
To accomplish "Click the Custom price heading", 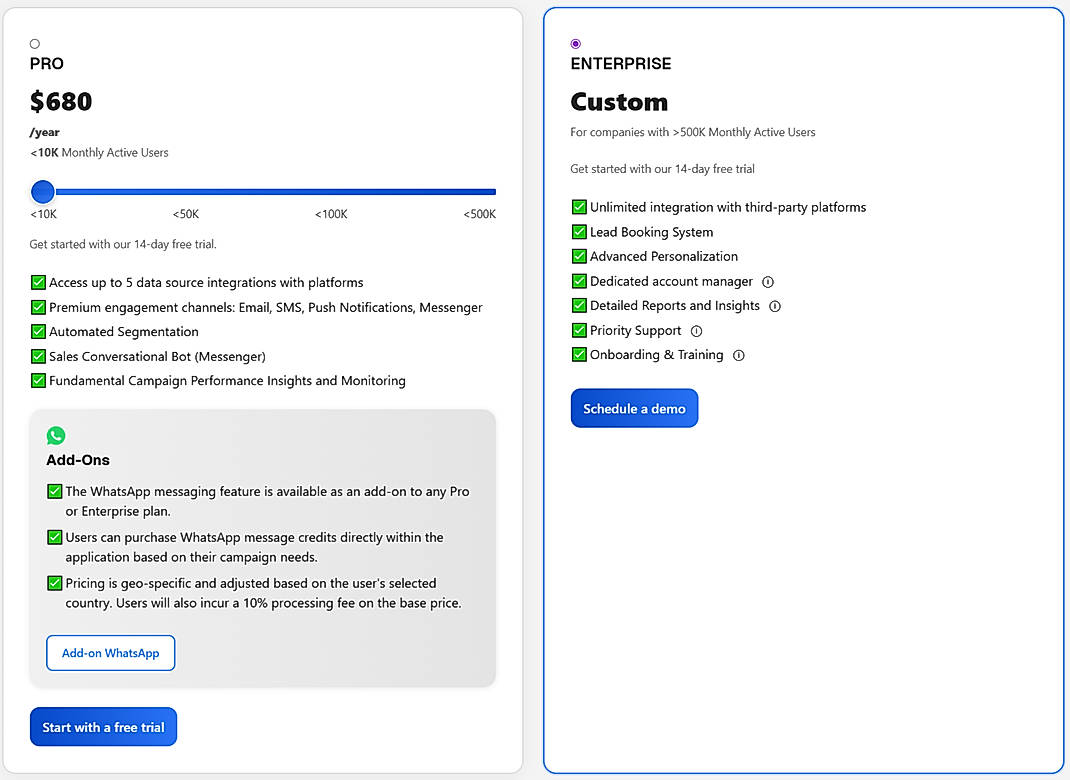I will point(619,102).
